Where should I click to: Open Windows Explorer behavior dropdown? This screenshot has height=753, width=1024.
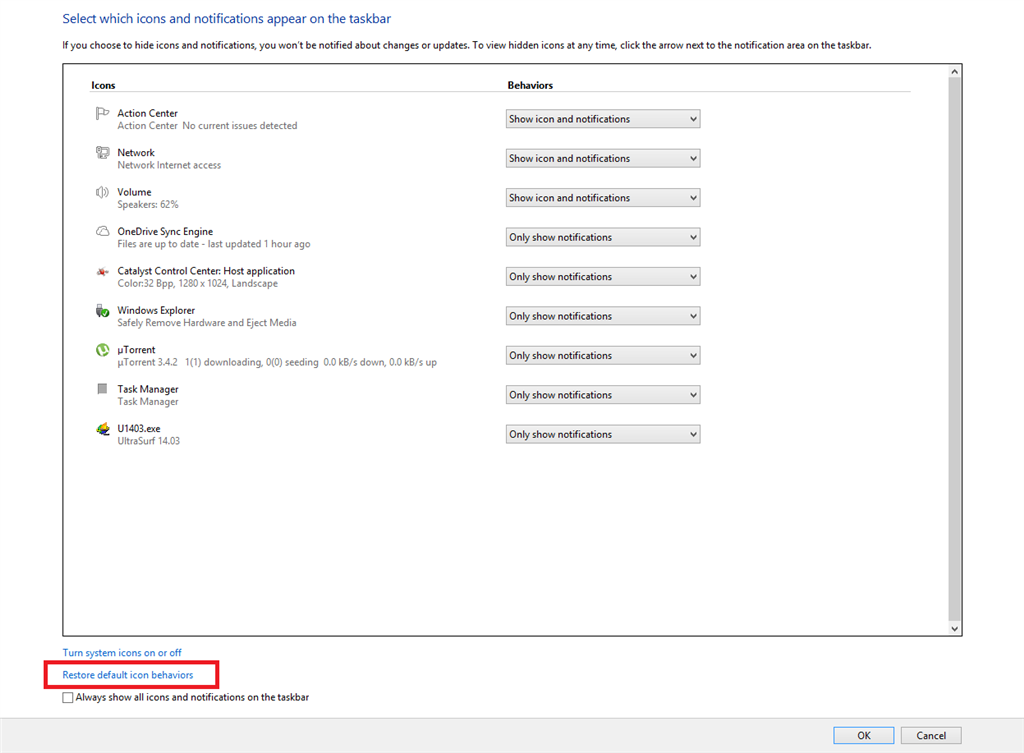click(603, 316)
